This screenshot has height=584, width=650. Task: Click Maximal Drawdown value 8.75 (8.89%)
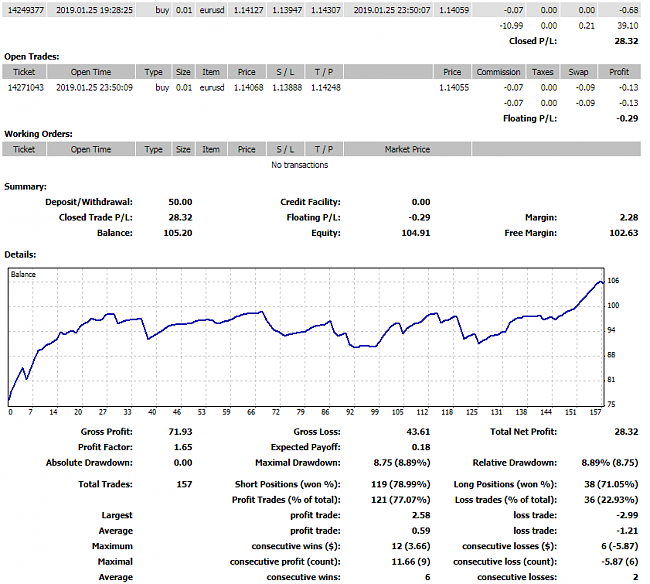tap(402, 463)
